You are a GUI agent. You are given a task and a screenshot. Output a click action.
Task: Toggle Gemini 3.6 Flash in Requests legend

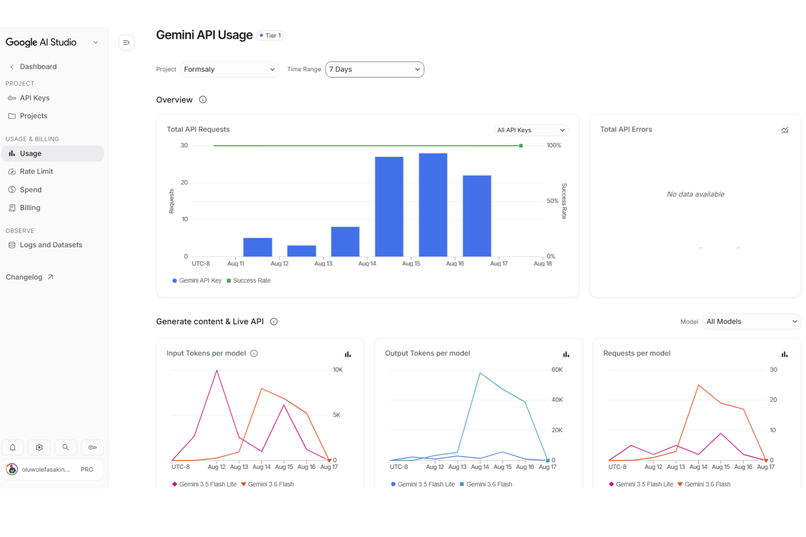[704, 484]
